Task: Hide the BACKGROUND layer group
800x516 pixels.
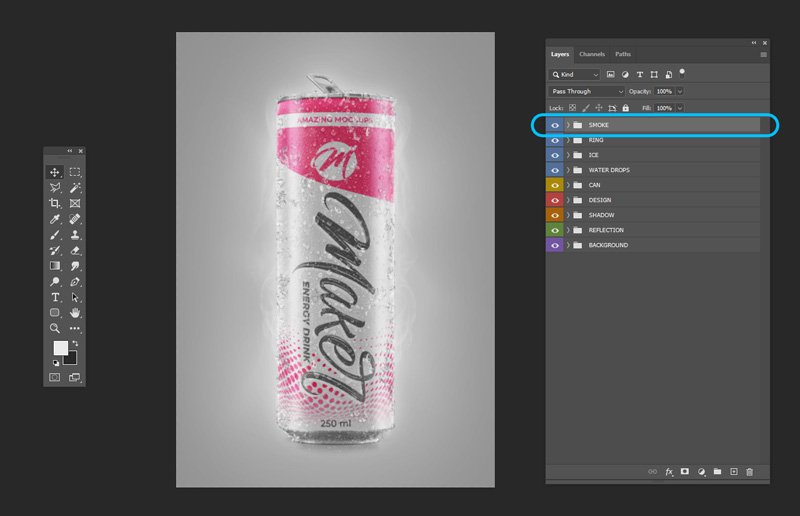Action: coord(555,245)
